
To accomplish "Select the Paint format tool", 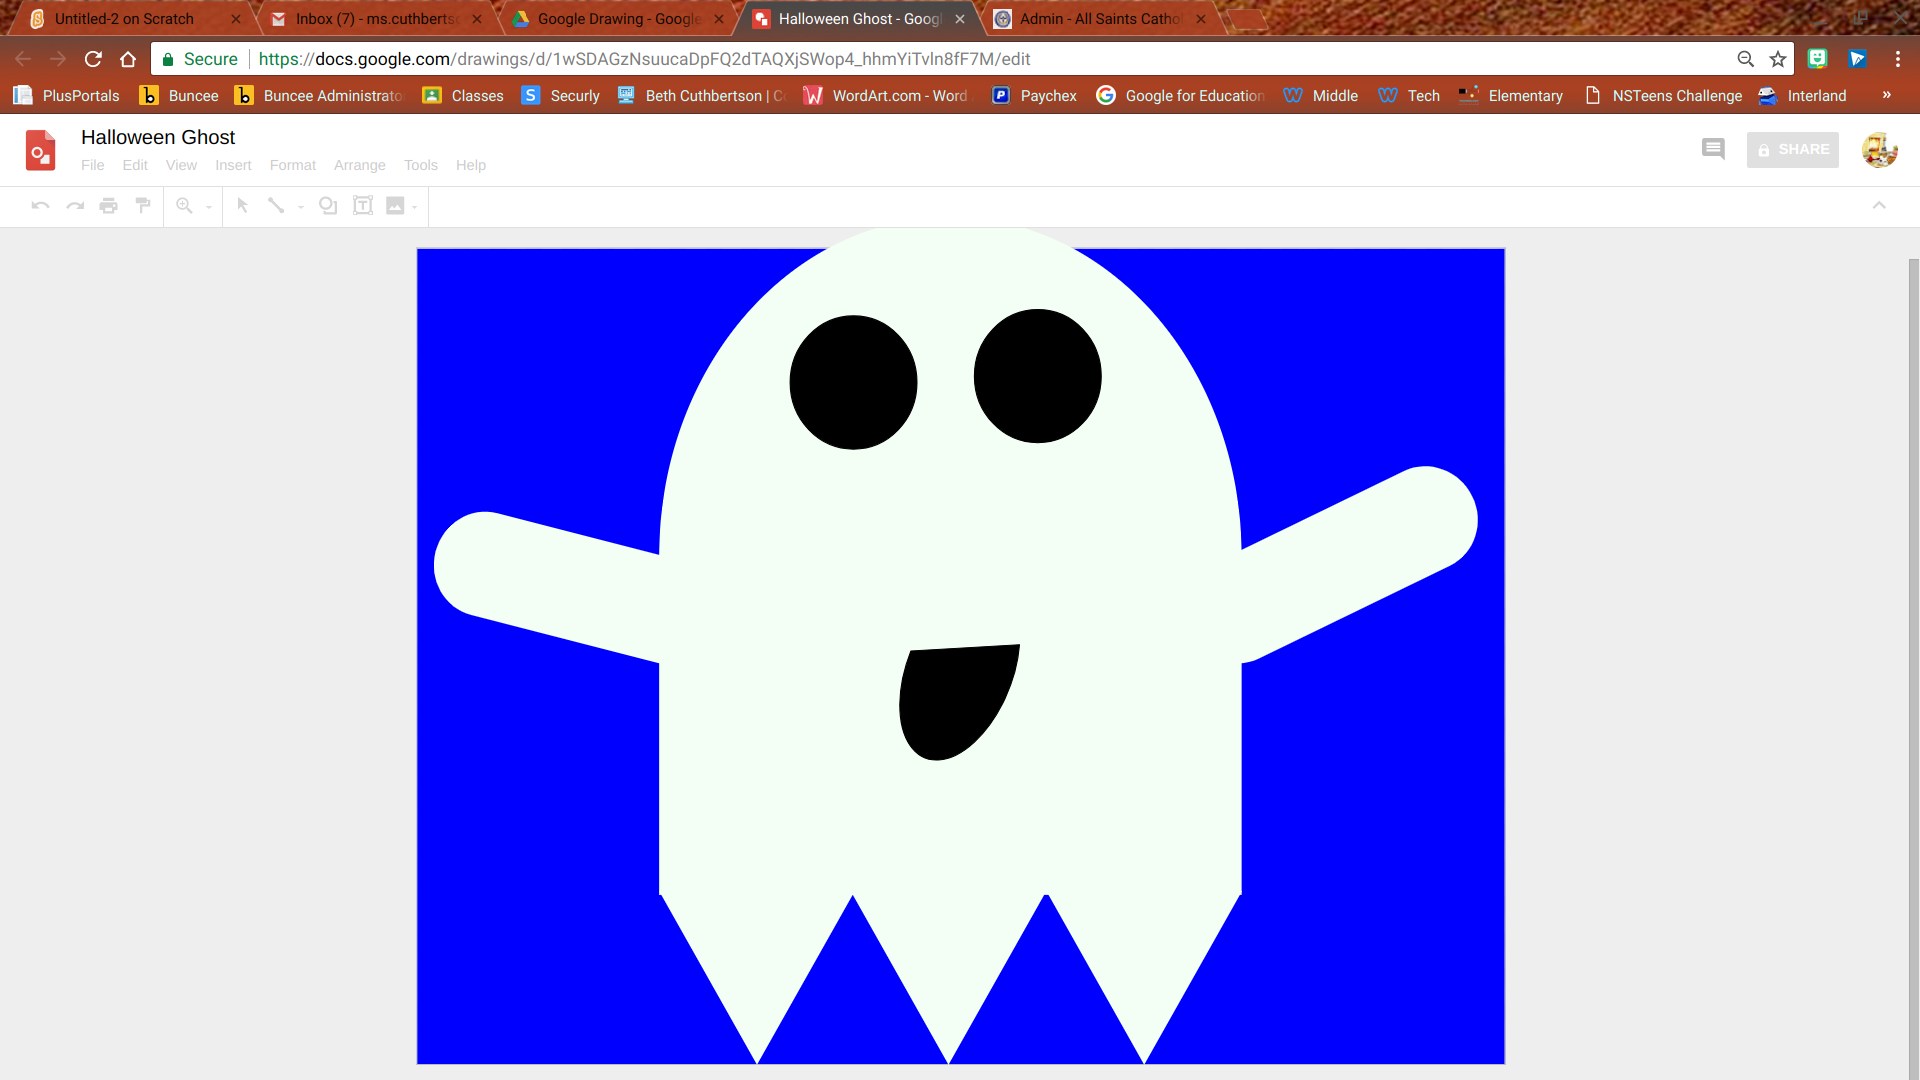I will [x=142, y=206].
